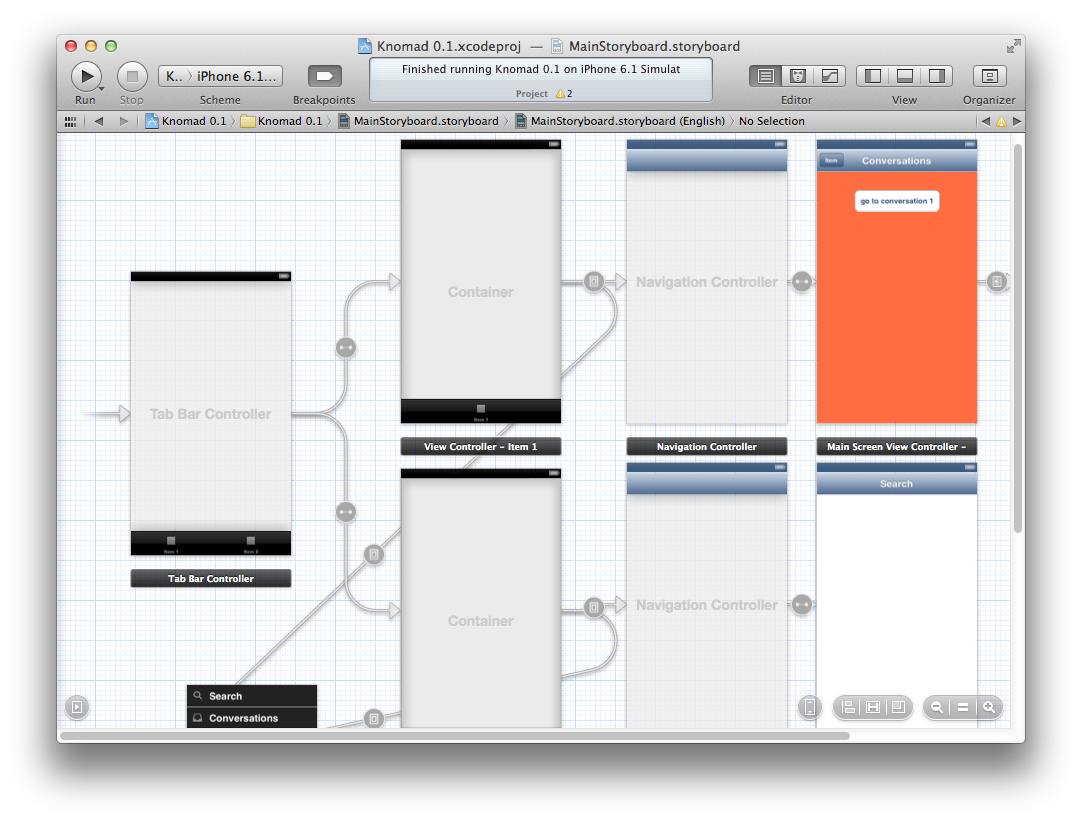Select Knomad 0.1 project in jump bar
Viewport: 1082px width, 822px height.
[186, 121]
